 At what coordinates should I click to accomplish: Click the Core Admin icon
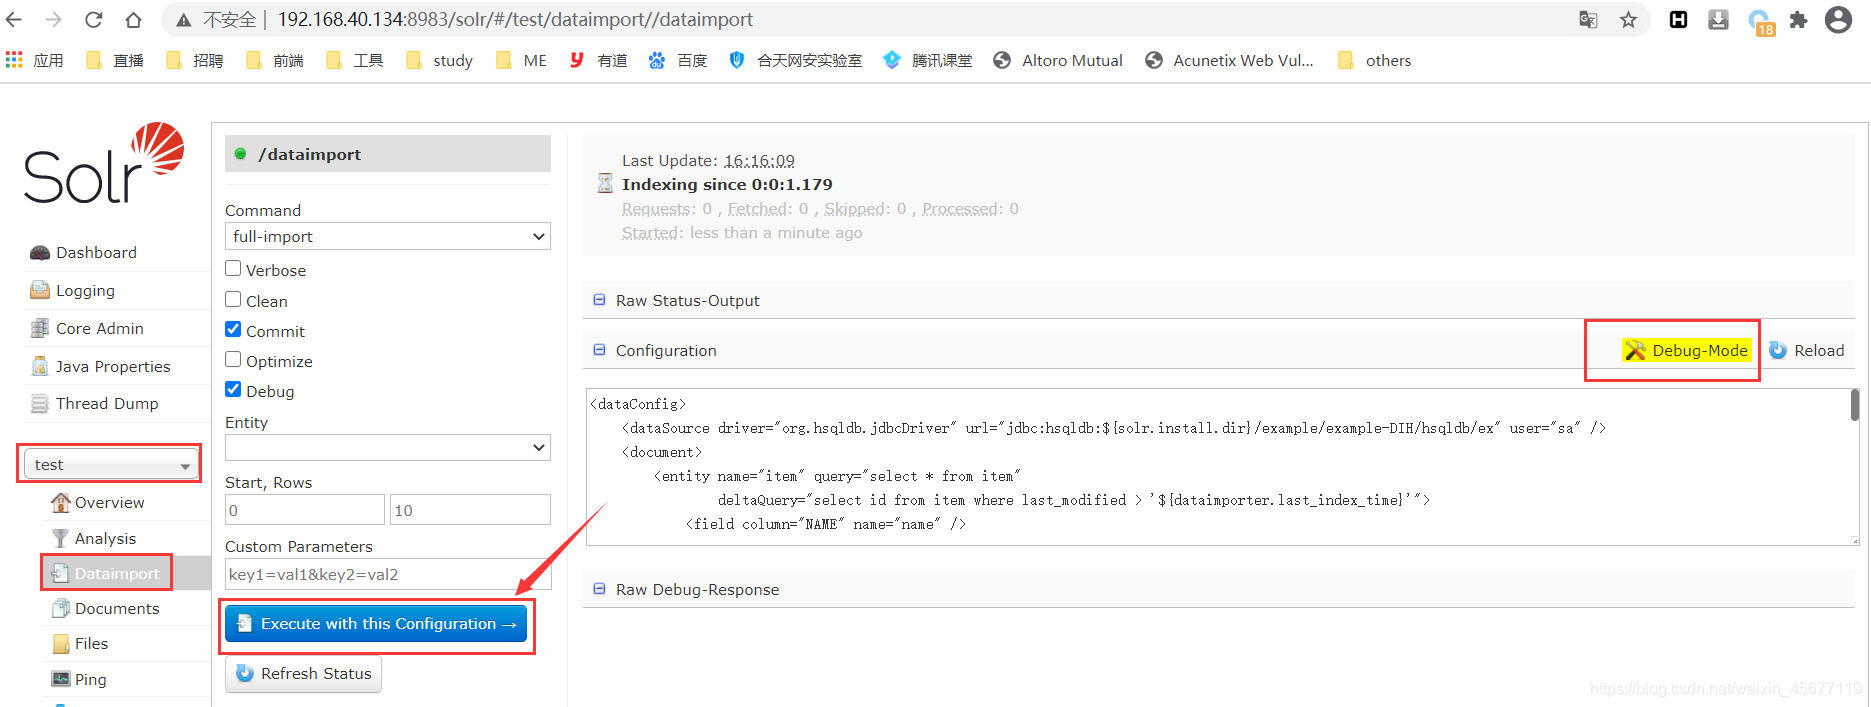coord(40,328)
